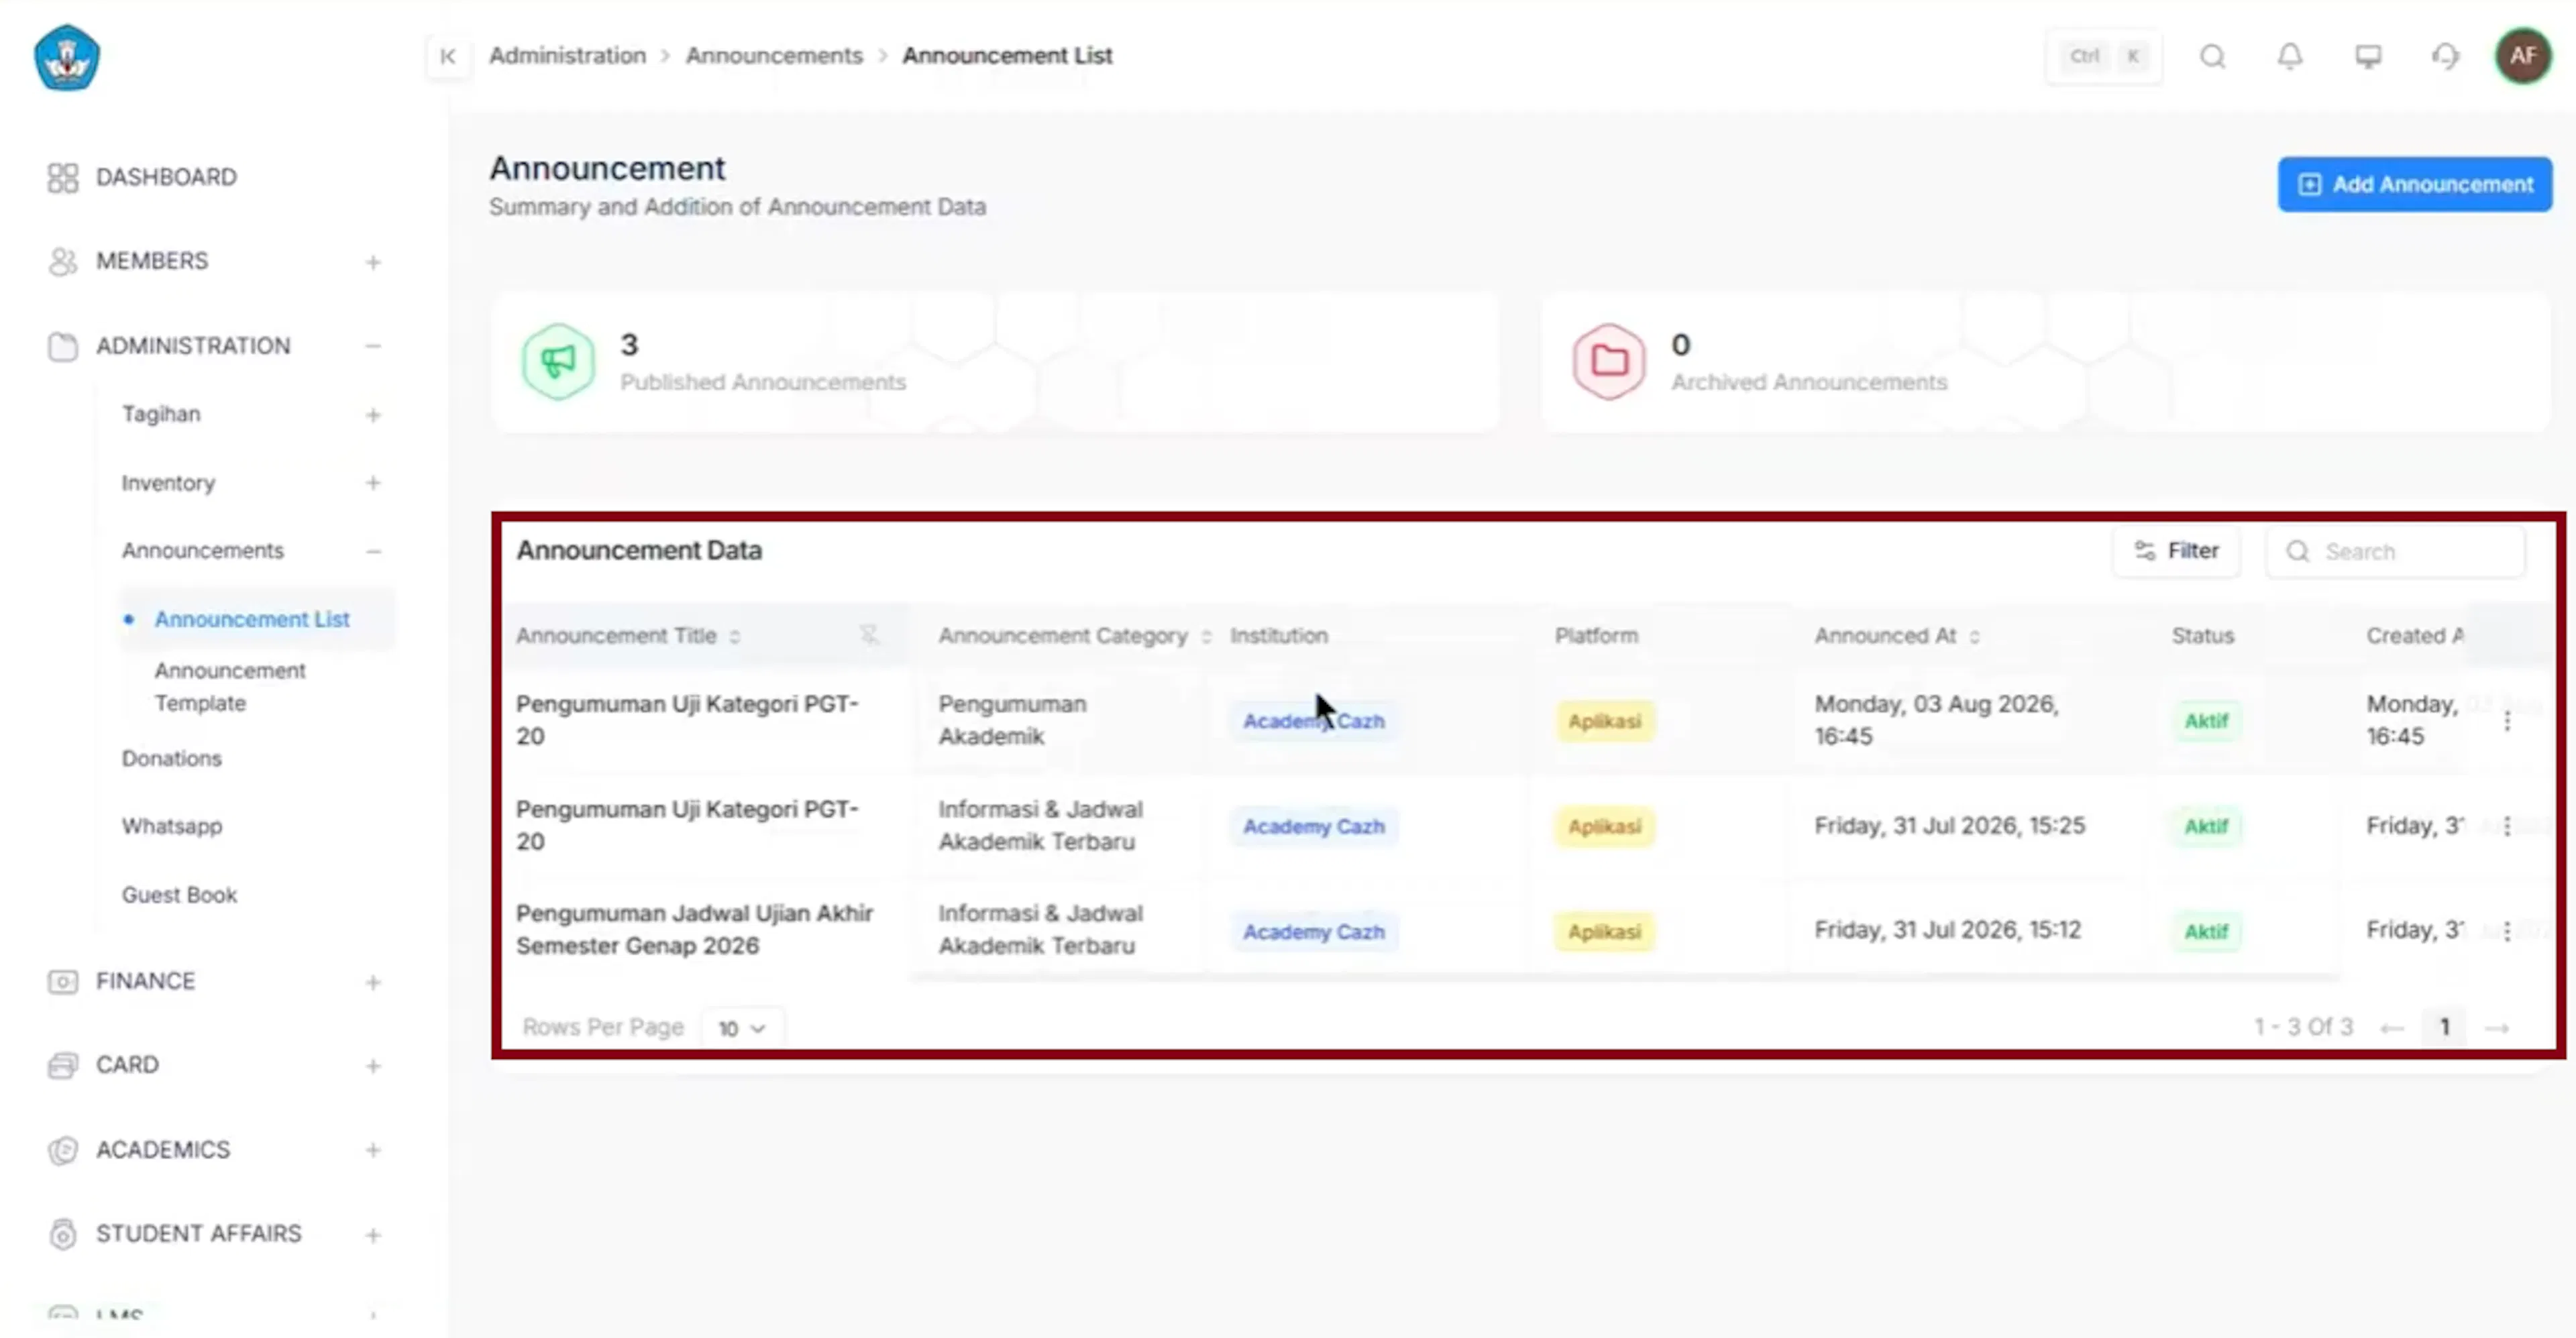Open the AF user avatar menu

(x=2523, y=56)
